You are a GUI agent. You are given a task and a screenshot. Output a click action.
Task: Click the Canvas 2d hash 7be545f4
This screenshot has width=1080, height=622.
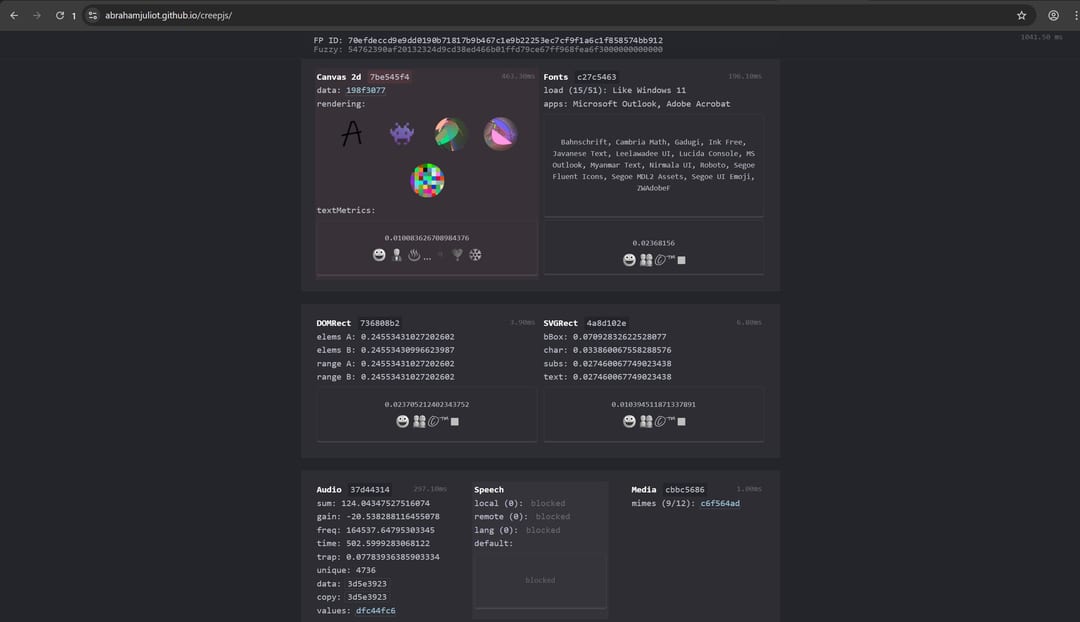point(389,77)
